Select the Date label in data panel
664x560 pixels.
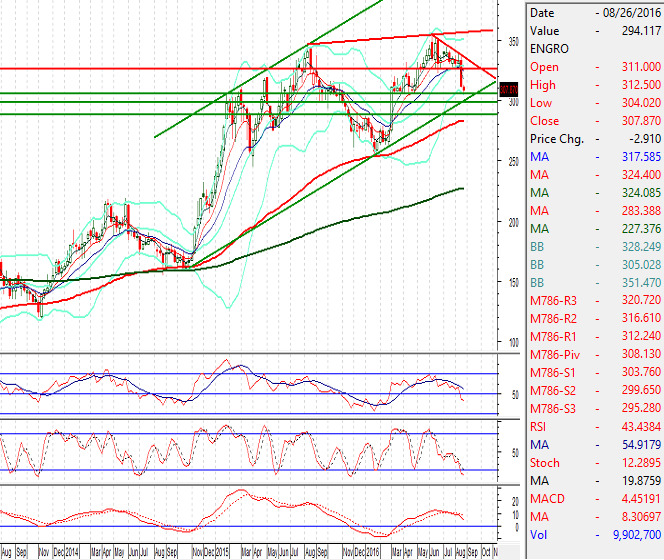coord(542,13)
